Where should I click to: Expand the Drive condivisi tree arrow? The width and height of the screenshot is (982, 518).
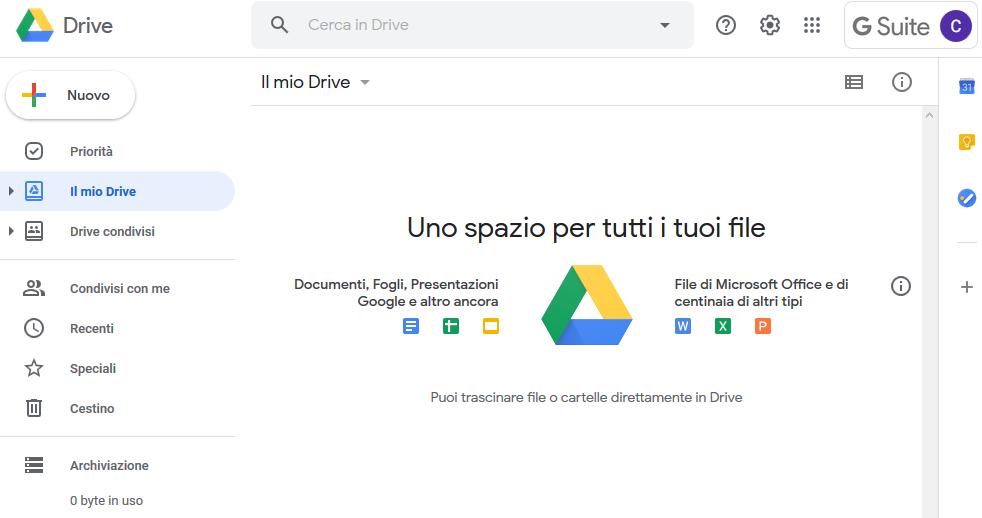coord(11,231)
